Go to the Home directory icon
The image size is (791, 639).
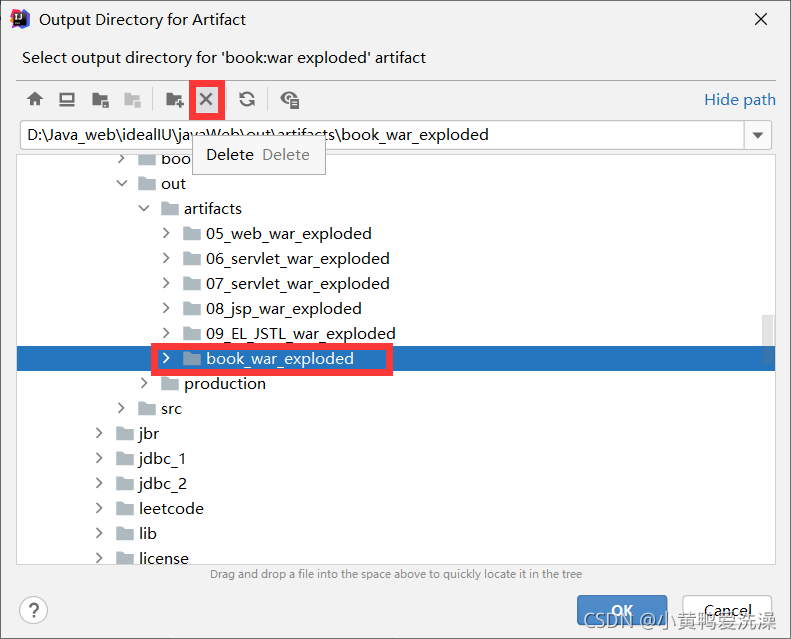point(35,99)
